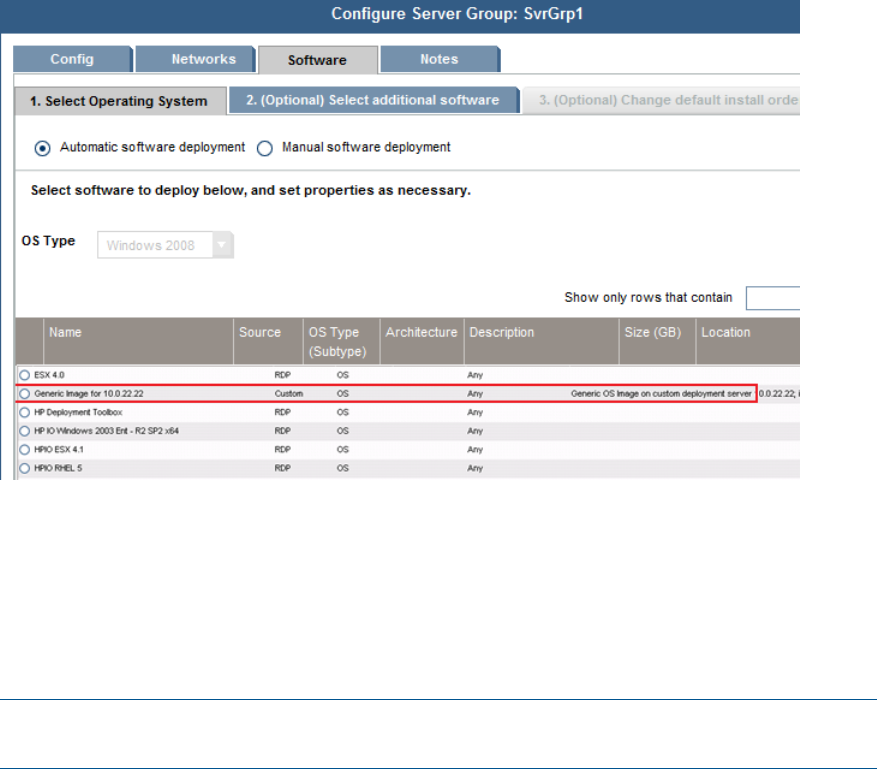Click the Architecture column header
The height and width of the screenshot is (769, 877).
(x=421, y=332)
